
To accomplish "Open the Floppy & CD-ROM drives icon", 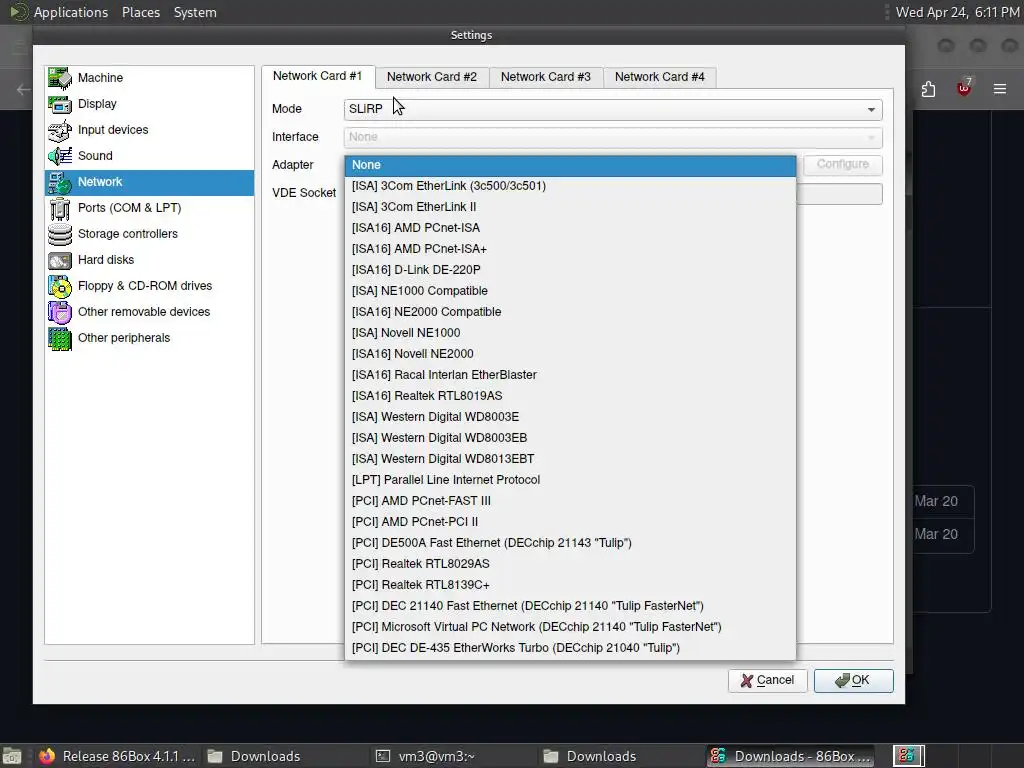I will point(60,286).
